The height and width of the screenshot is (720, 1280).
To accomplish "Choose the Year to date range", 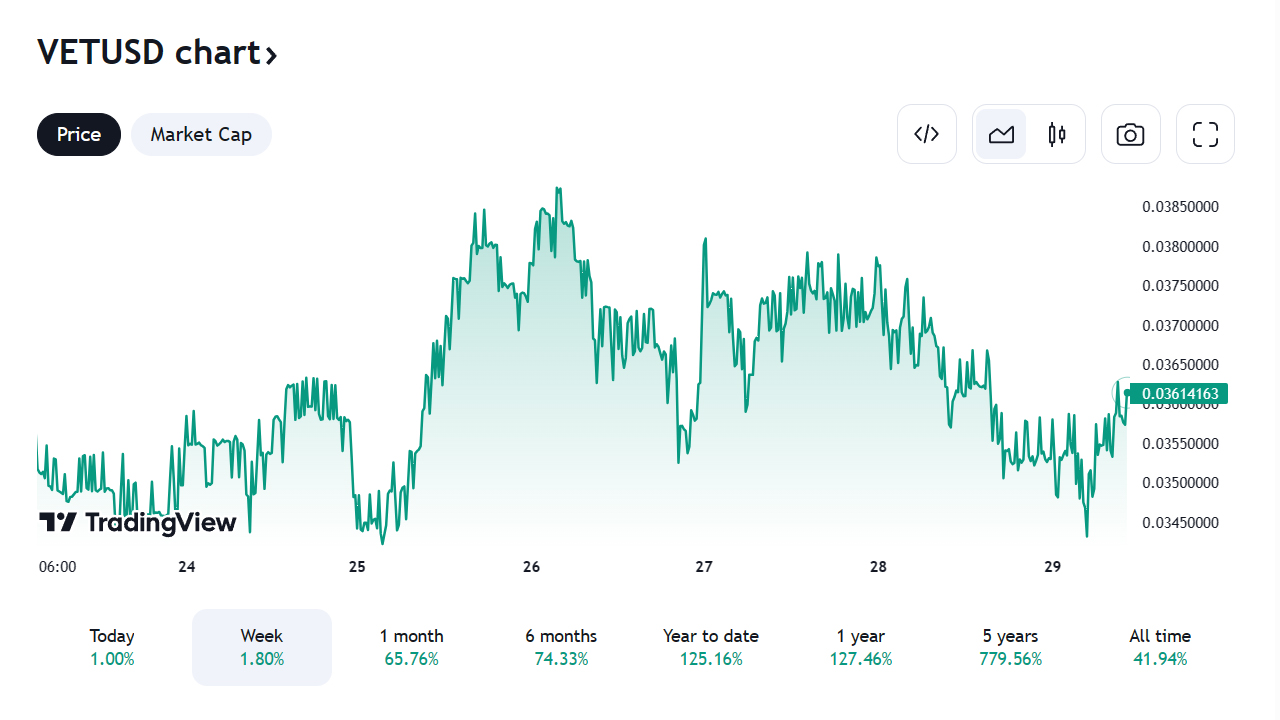I will pyautogui.click(x=711, y=647).
